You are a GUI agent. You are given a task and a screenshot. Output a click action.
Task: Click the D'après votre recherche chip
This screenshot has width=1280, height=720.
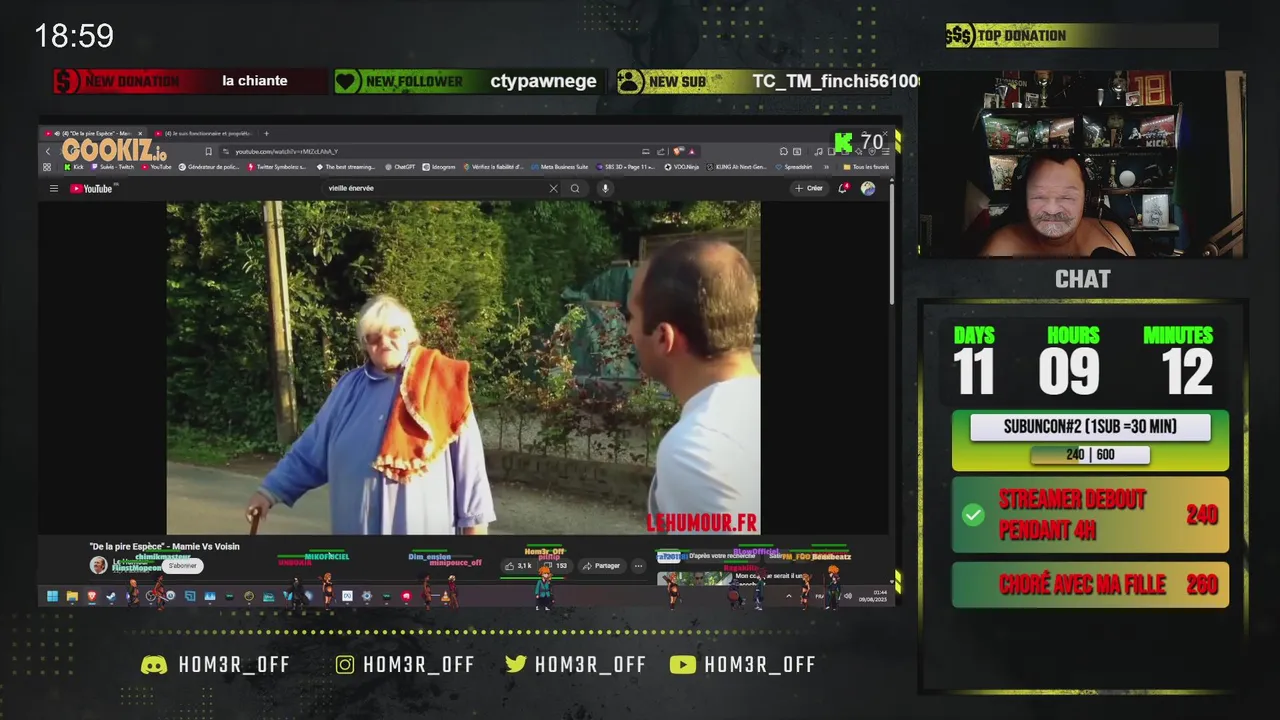pos(721,556)
